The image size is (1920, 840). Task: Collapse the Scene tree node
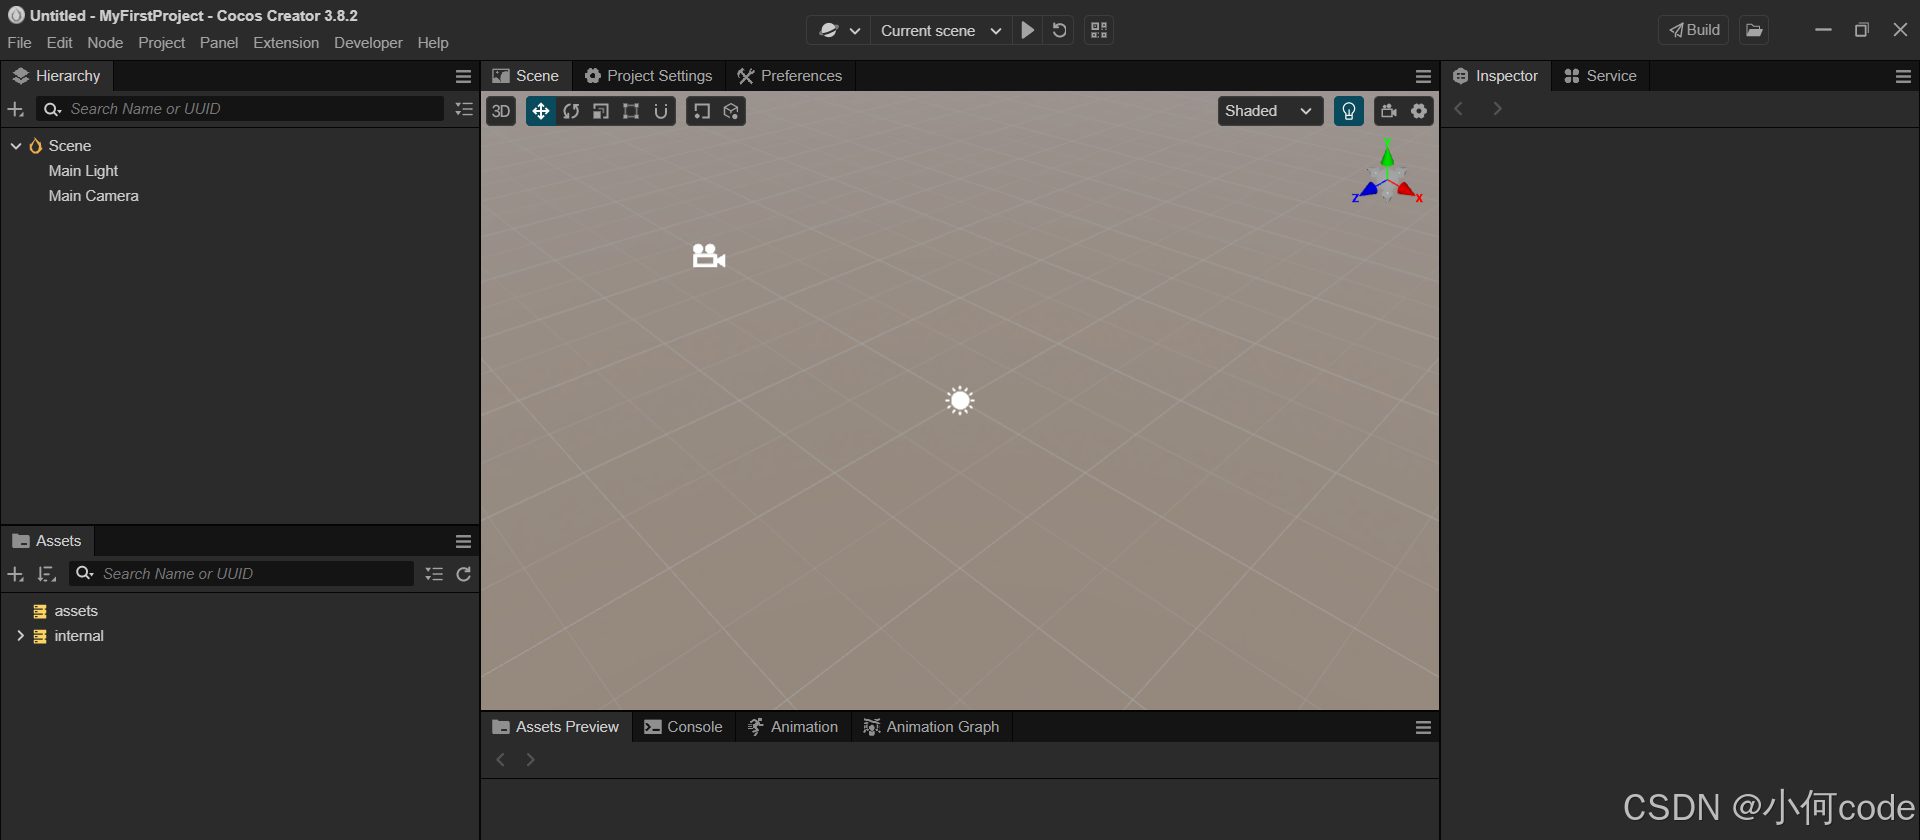point(16,146)
